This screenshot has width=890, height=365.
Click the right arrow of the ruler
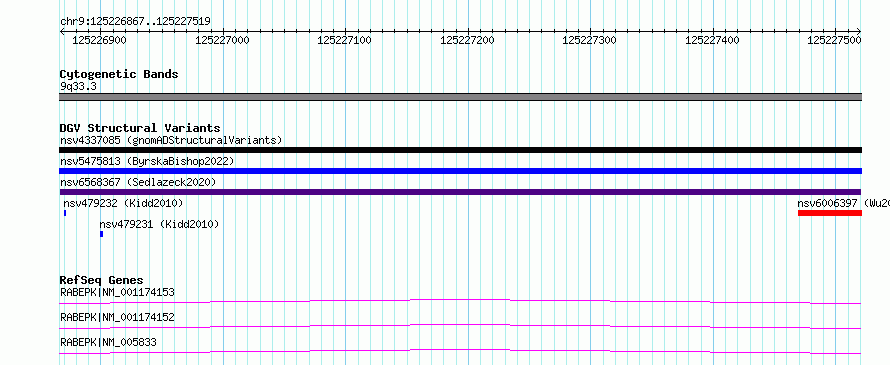click(859, 31)
